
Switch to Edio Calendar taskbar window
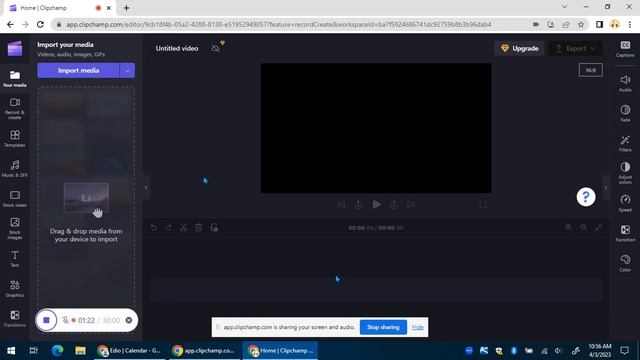pyautogui.click(x=129, y=351)
